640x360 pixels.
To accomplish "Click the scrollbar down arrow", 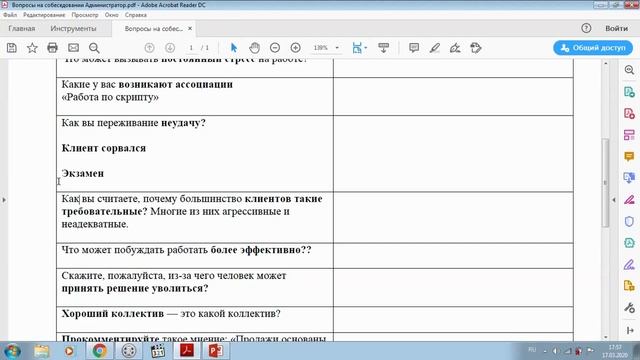I will (606, 338).
